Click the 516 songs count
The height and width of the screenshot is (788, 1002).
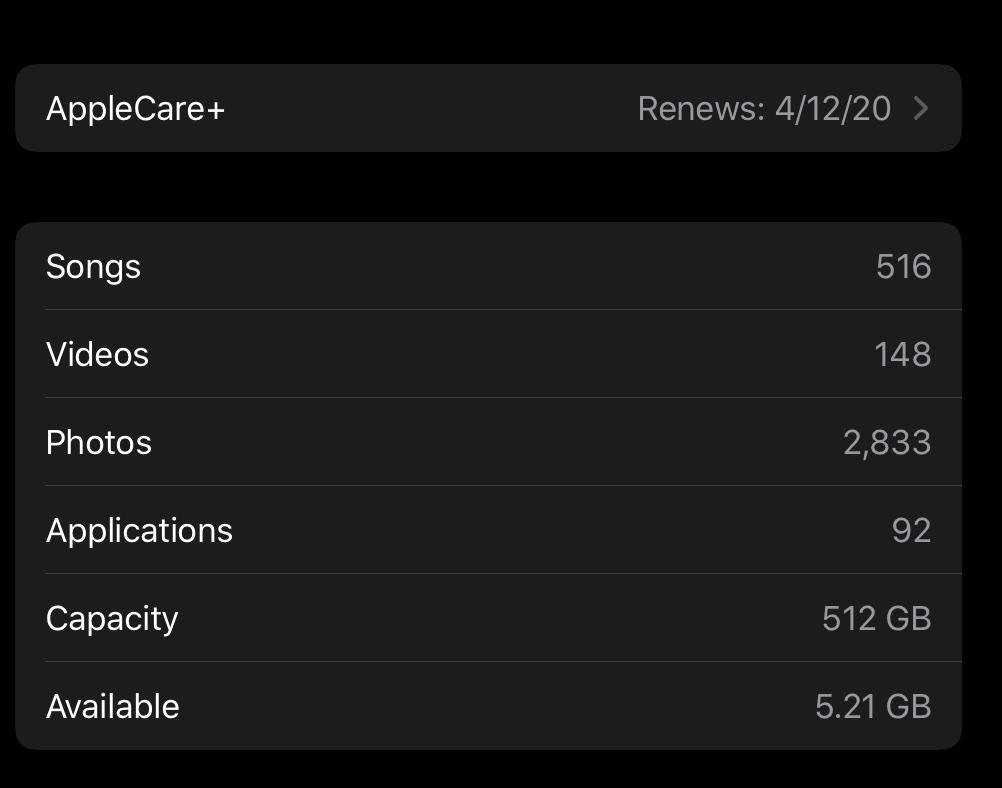(903, 267)
